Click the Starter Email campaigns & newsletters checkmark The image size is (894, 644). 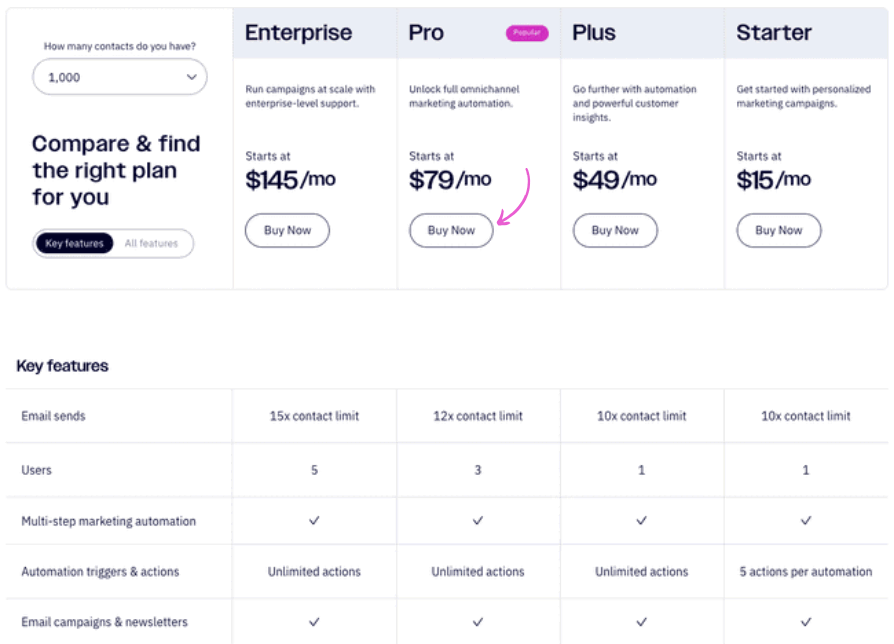click(x=806, y=622)
